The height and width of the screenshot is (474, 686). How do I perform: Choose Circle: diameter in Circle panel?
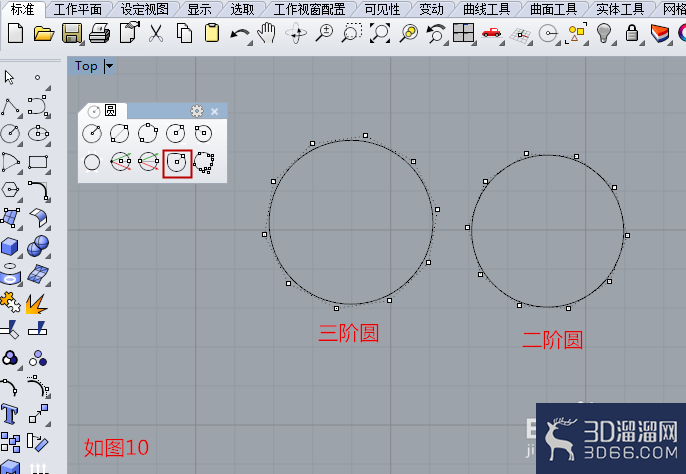click(x=119, y=133)
